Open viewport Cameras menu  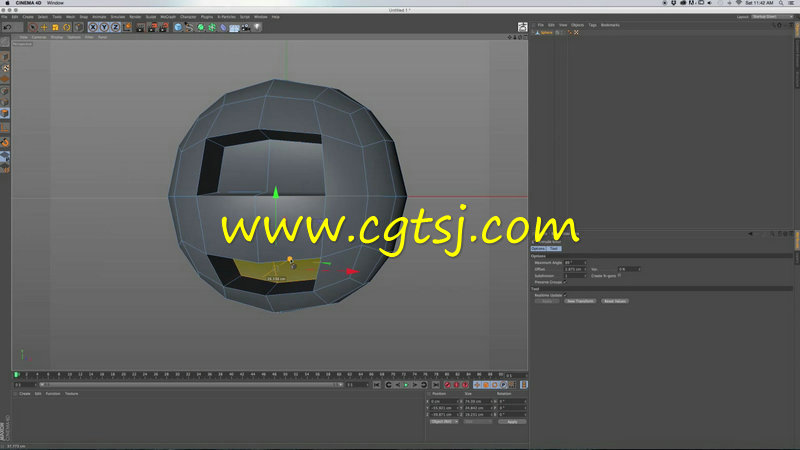(39, 37)
